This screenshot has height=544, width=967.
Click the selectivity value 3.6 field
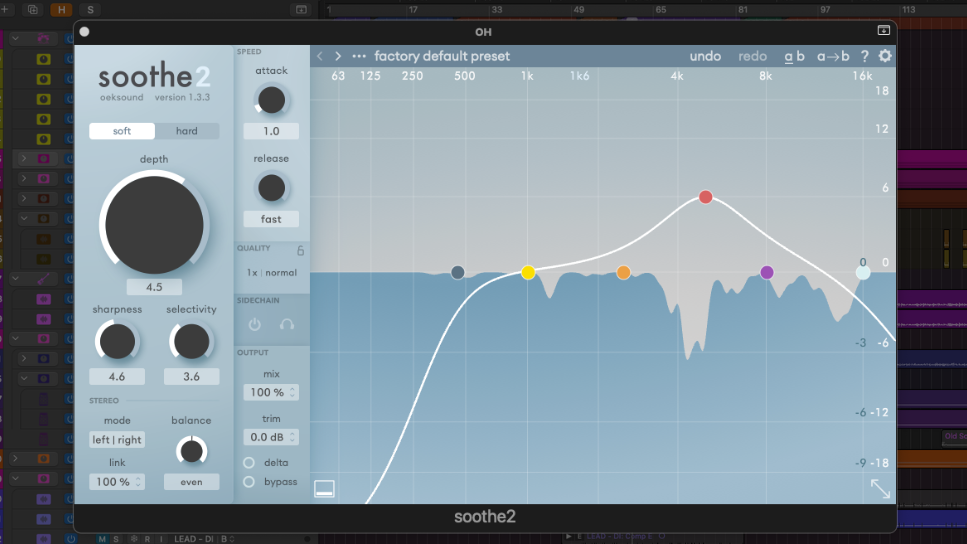[191, 376]
